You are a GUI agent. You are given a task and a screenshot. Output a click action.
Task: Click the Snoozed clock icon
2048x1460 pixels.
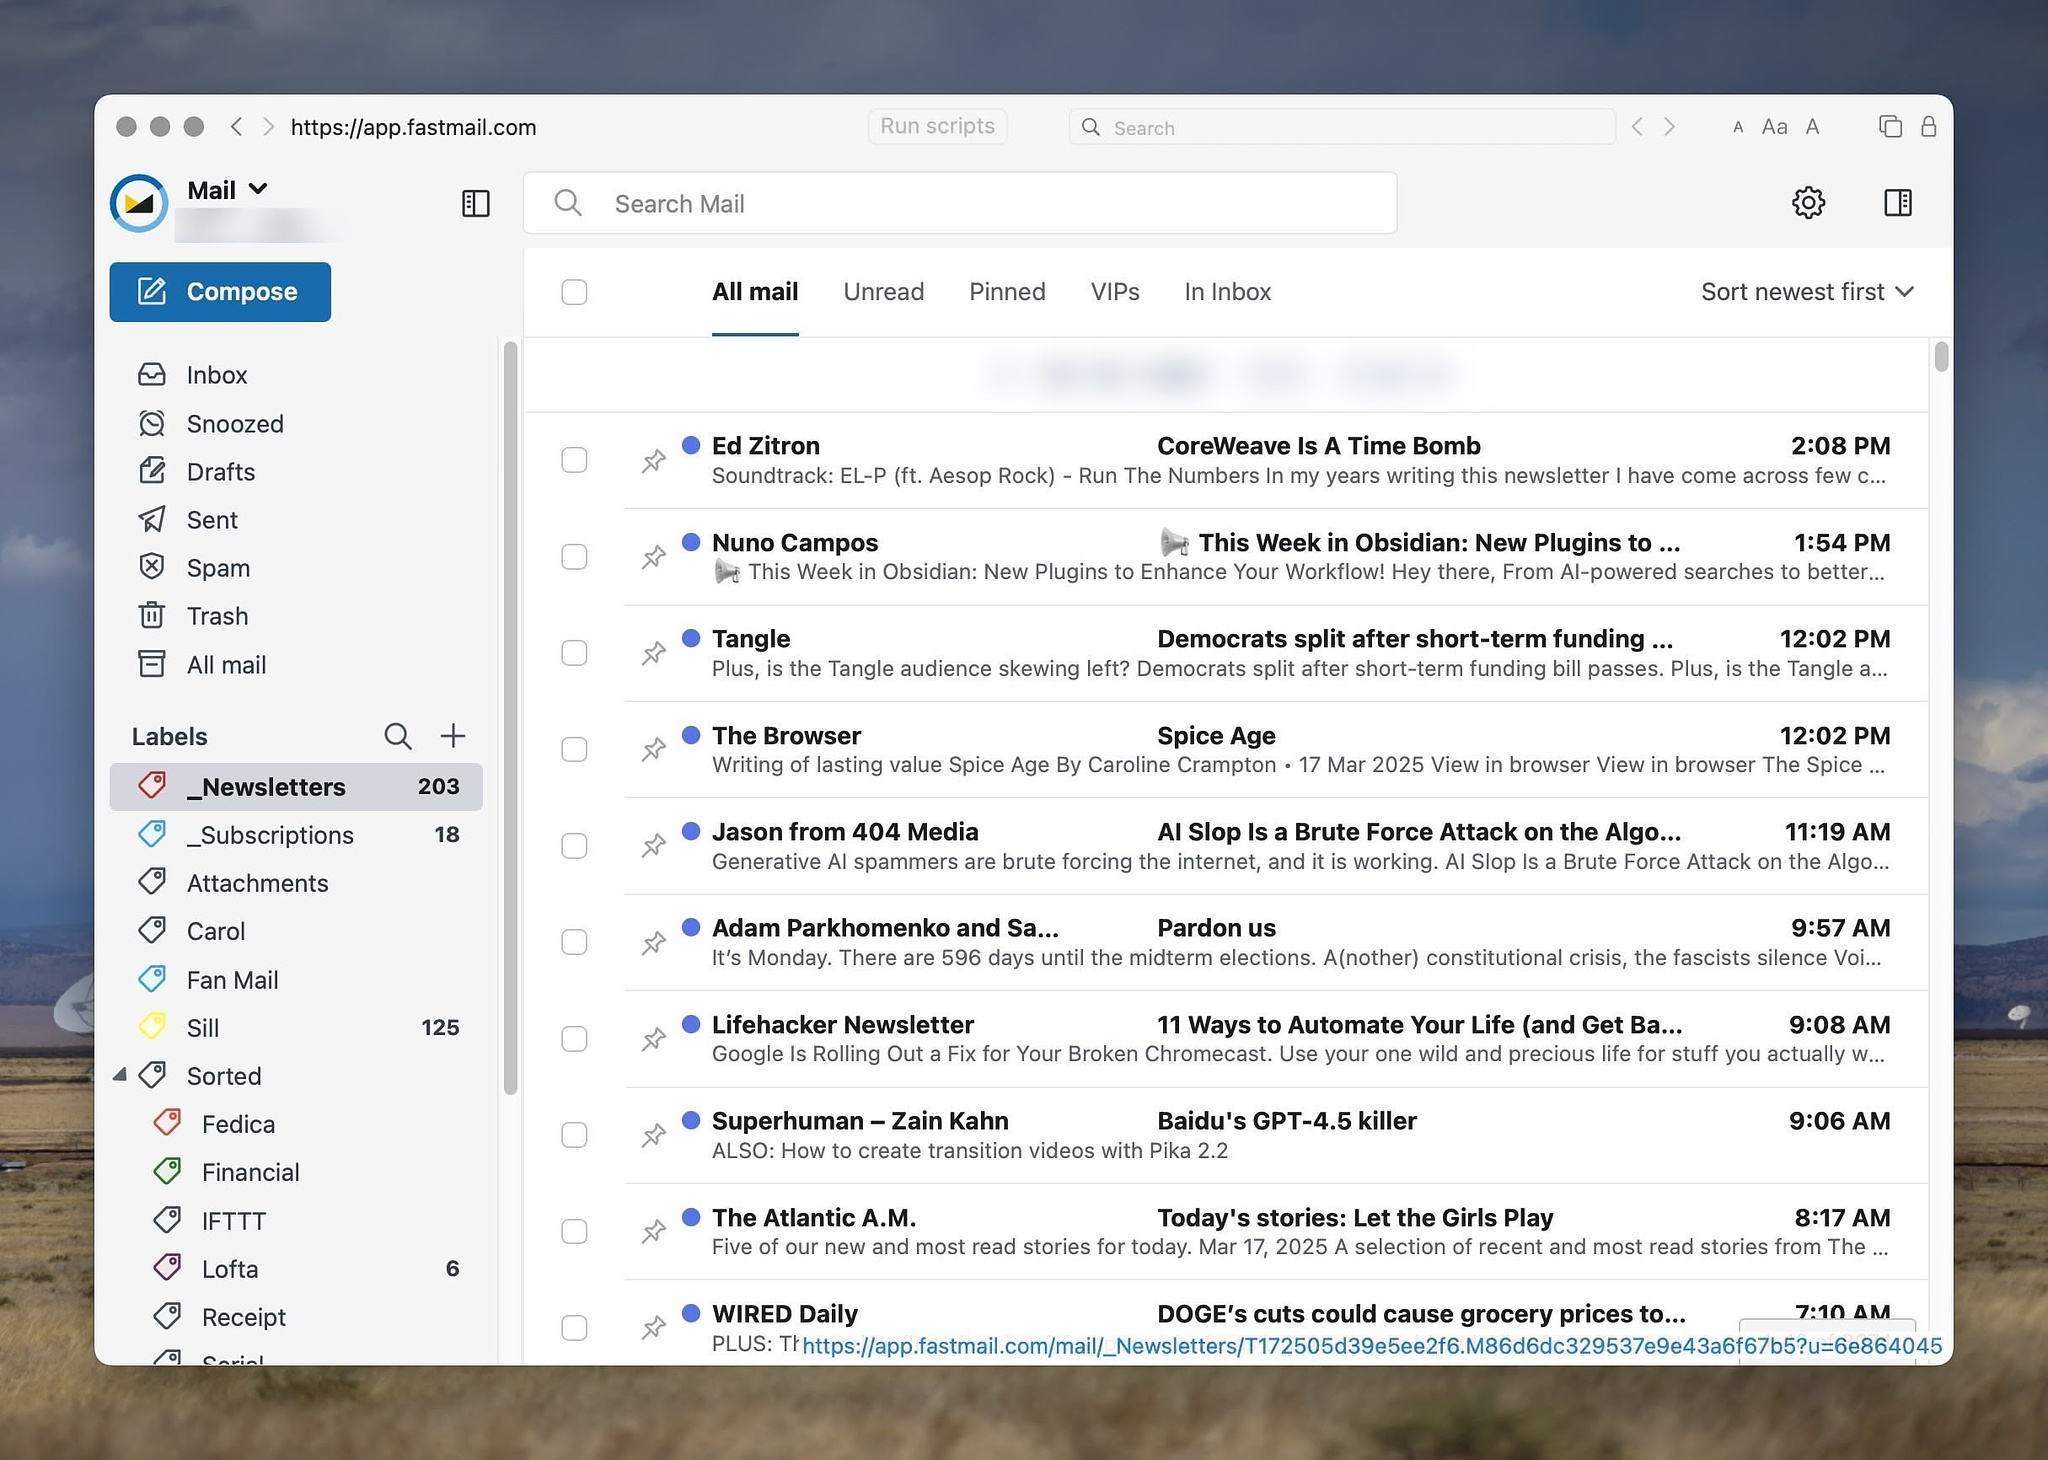(x=152, y=423)
